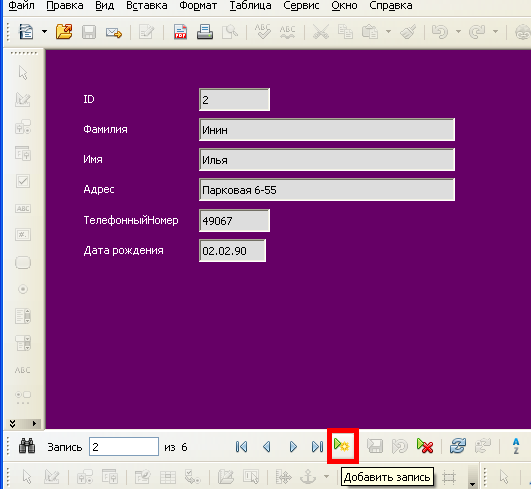
Task: Click the grayed Refresh Control icon
Action: [483, 446]
